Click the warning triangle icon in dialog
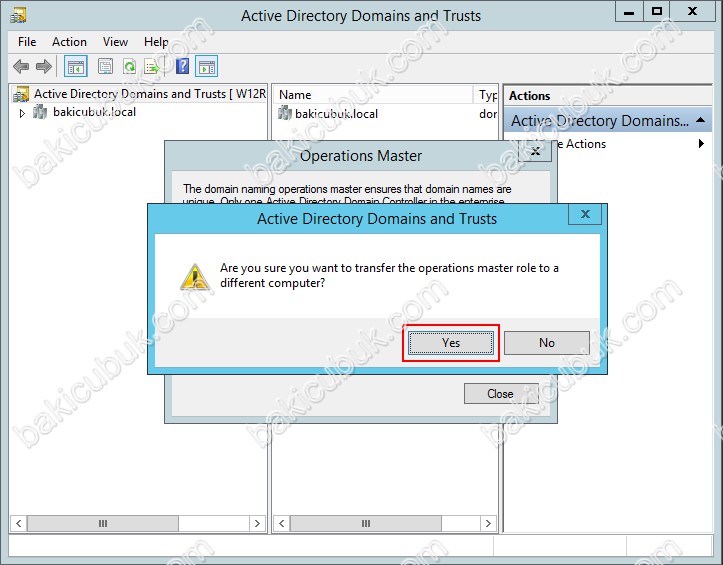 (x=195, y=277)
